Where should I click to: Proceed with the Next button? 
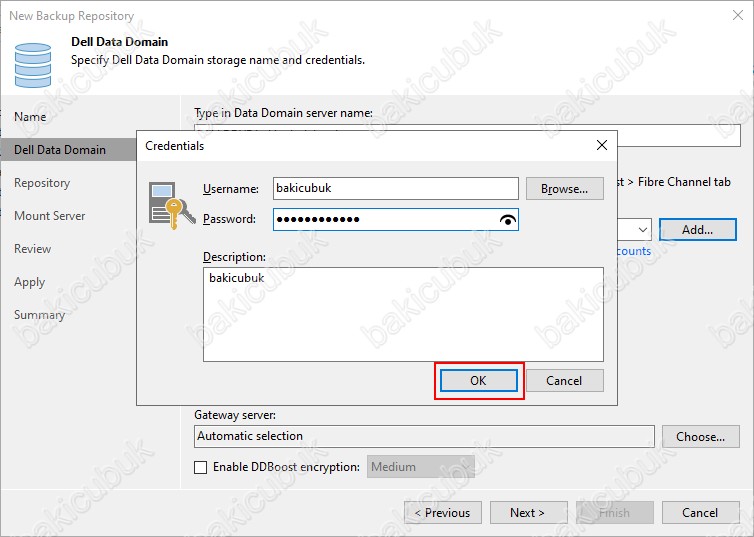528,513
